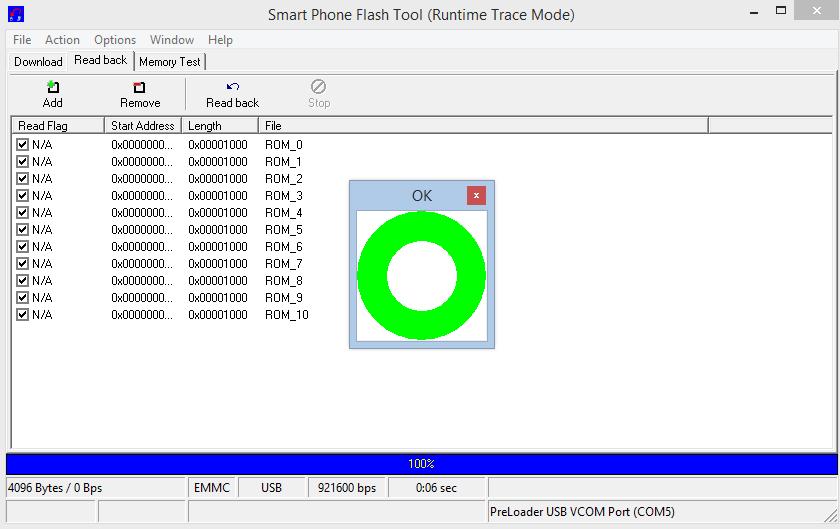The image size is (840, 529).
Task: Click the resize grip in bottom-right corner
Action: (x=831, y=516)
